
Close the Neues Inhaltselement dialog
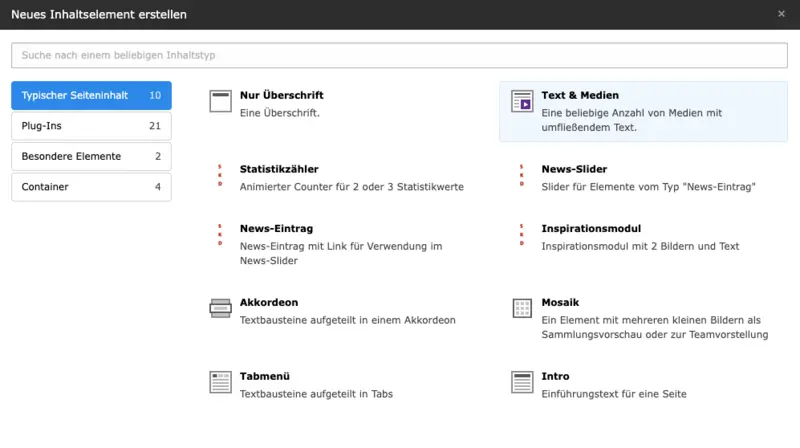pyautogui.click(x=781, y=14)
